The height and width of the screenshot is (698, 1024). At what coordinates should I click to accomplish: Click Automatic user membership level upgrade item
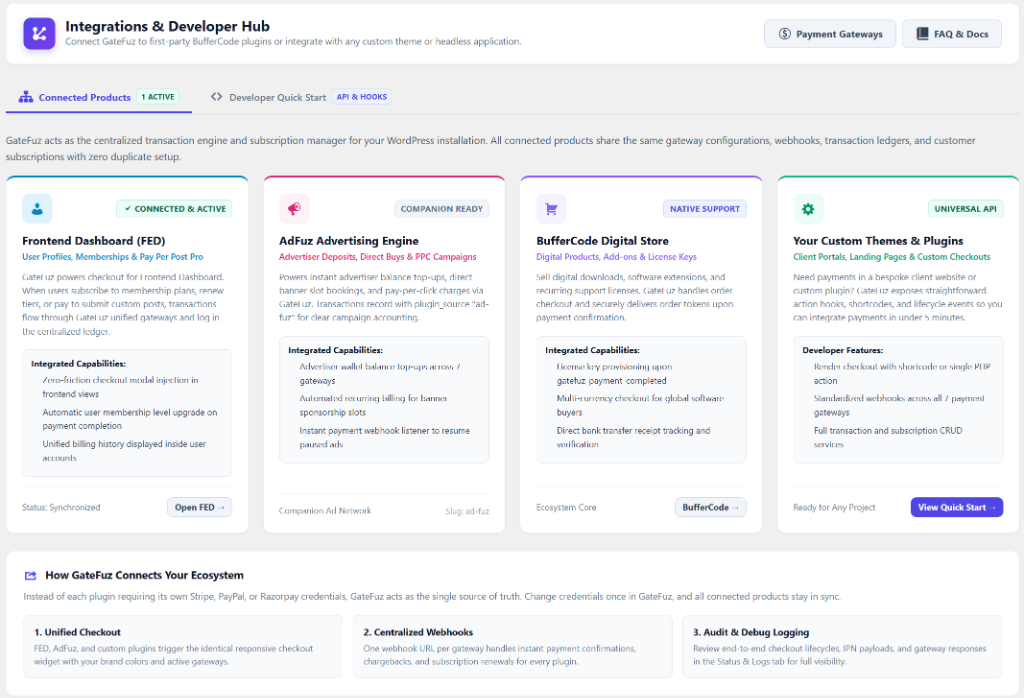pos(129,419)
